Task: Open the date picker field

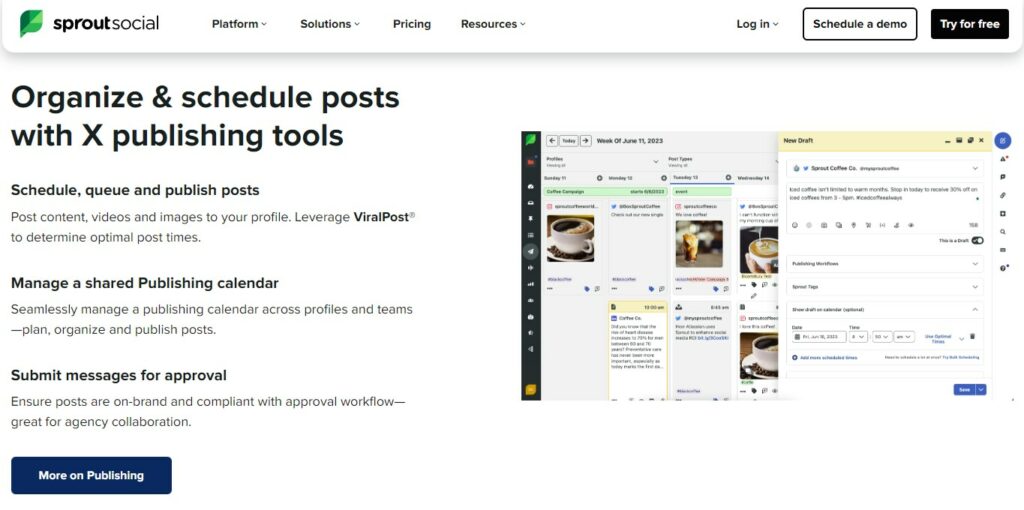Action: click(x=818, y=336)
